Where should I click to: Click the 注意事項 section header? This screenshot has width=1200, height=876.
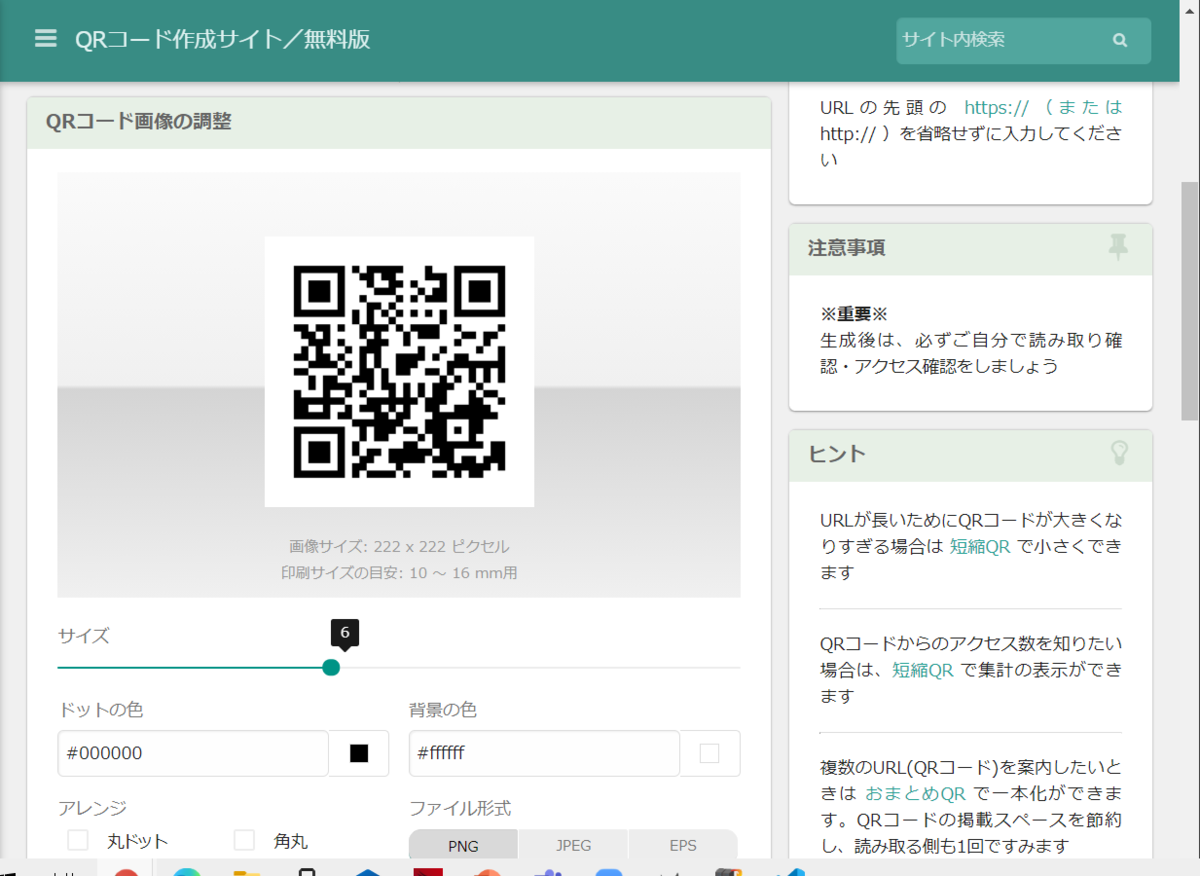click(x=970, y=248)
